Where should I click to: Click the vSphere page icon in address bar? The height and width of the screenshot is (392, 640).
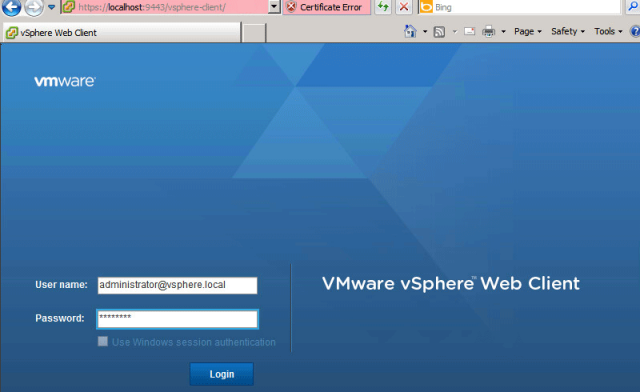pyautogui.click(x=69, y=7)
